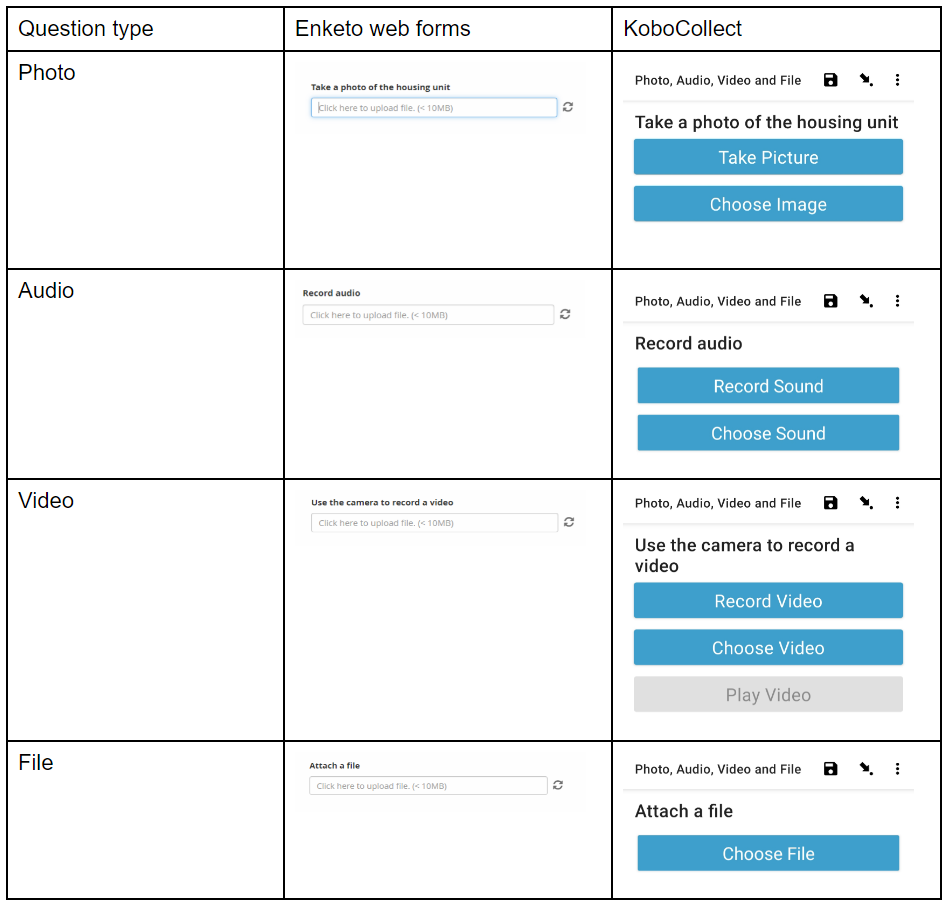This screenshot has height=904, width=946.
Task: Click reset icon beside Record audio upload field
Action: coord(565,314)
